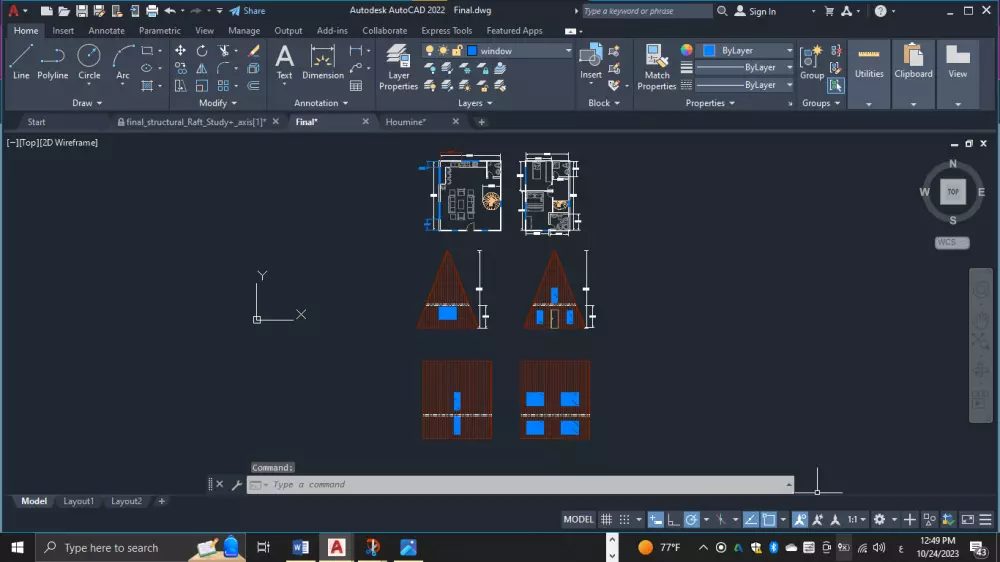Select the Mirror tool
Viewport: 1000px width, 562px height.
(x=202, y=68)
